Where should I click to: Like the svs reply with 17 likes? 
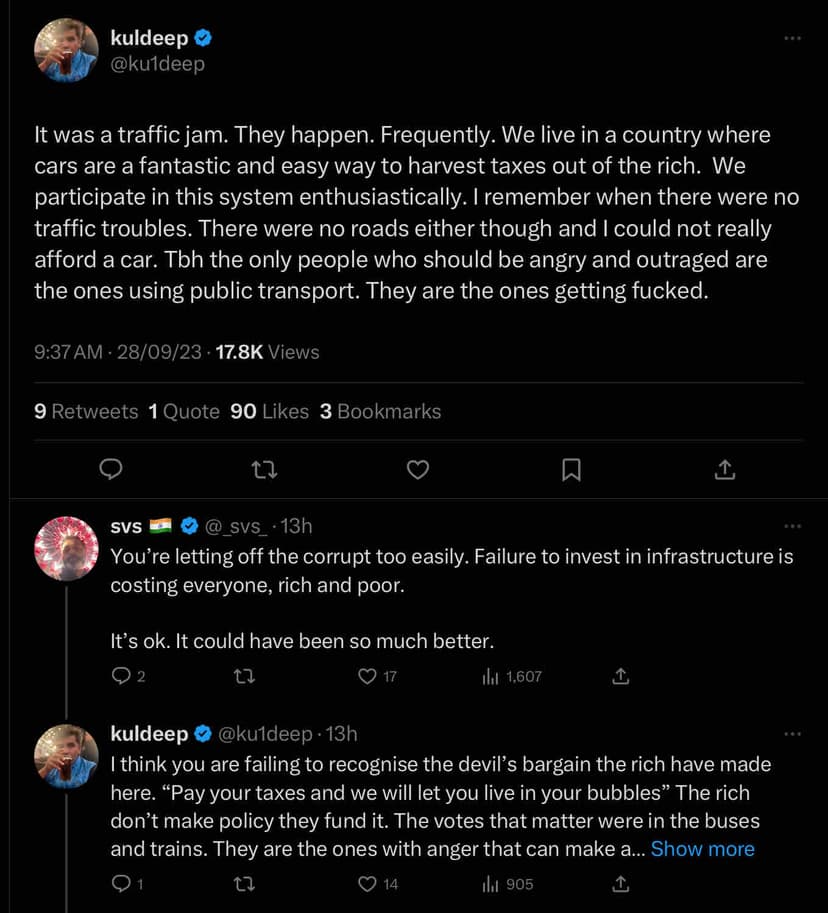367,677
